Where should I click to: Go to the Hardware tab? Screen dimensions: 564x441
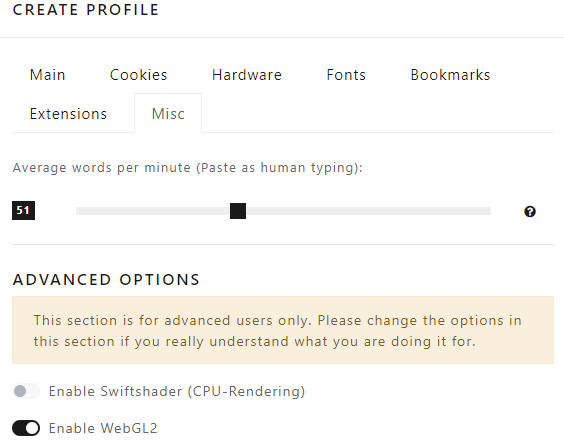pos(247,75)
